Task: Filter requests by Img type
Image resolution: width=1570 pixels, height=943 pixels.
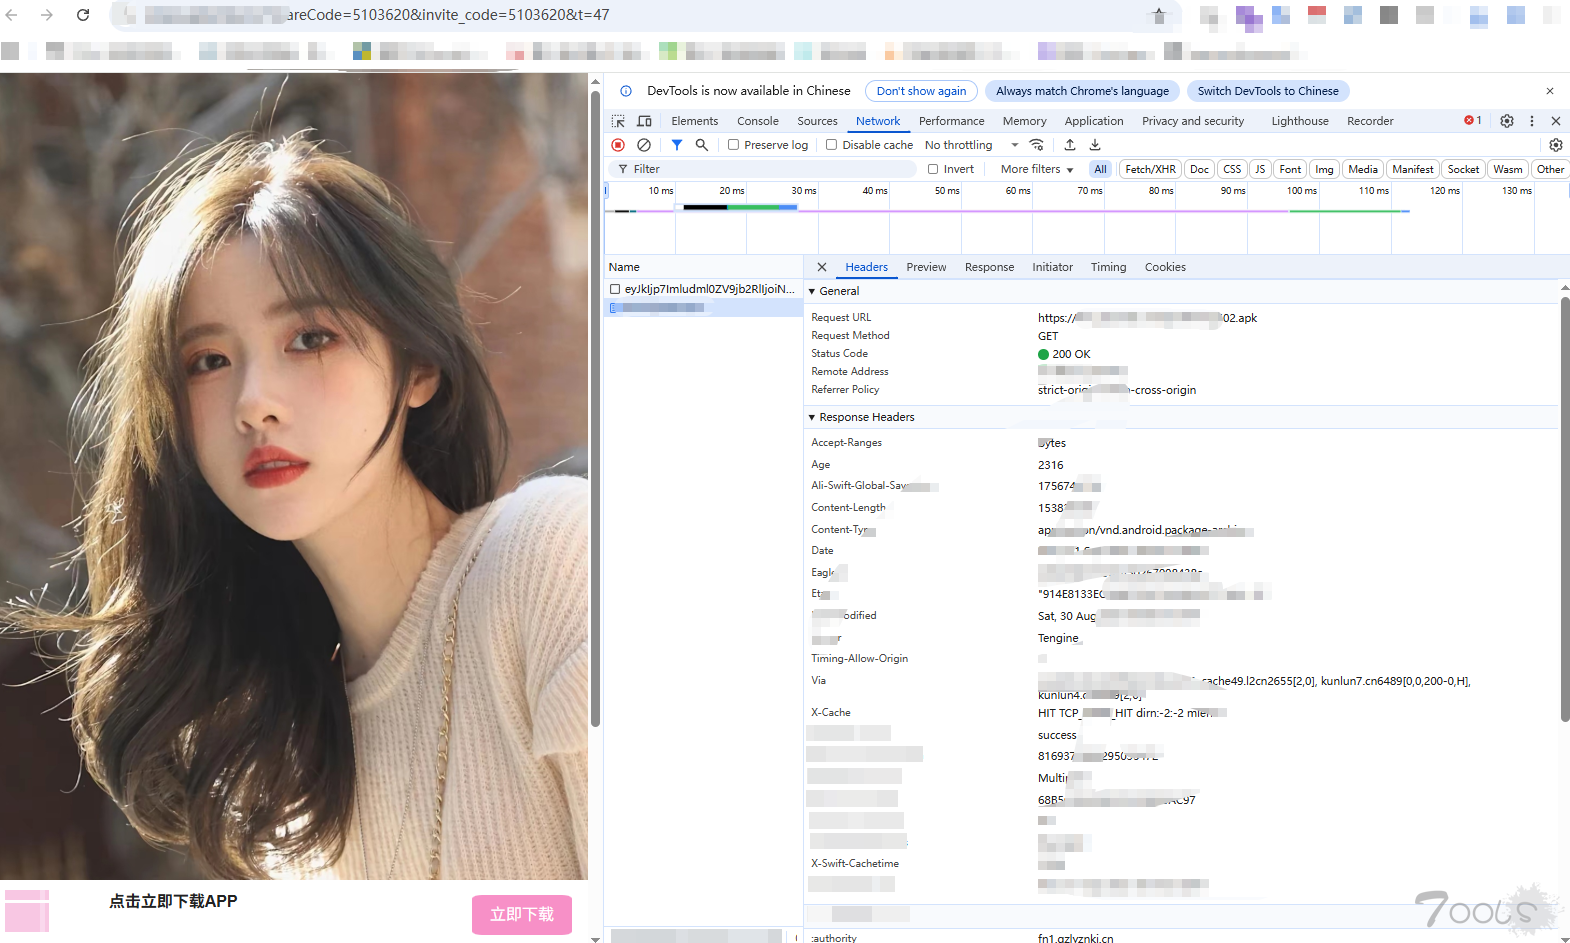Action: click(1324, 169)
